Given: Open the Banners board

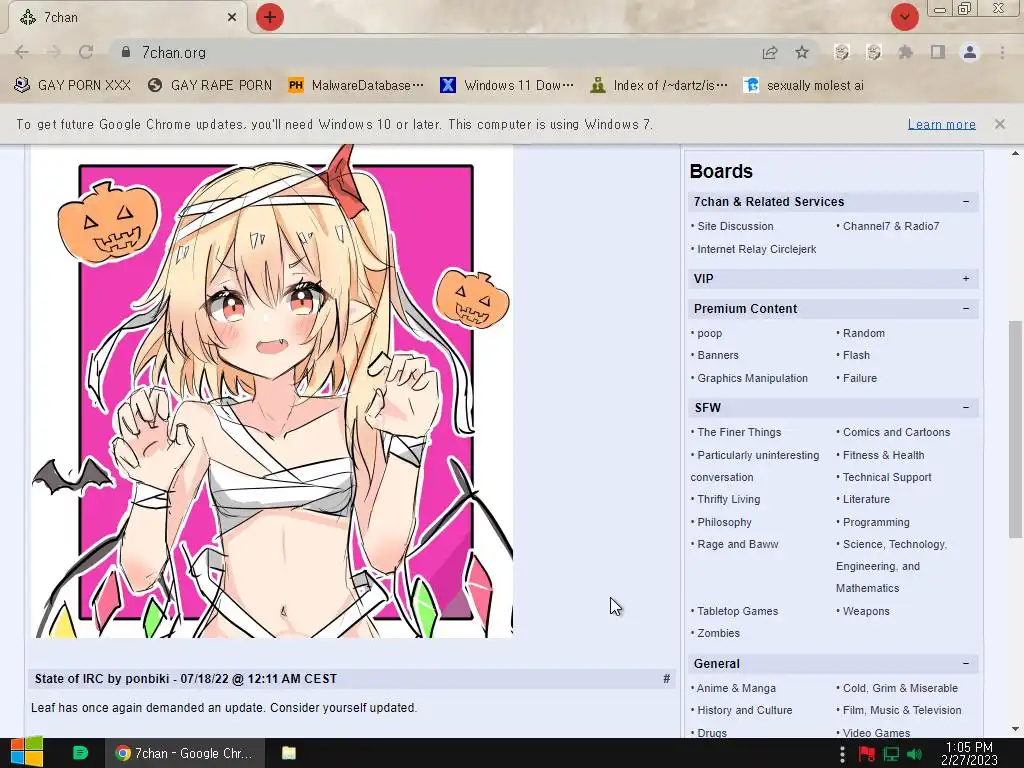Looking at the screenshot, I should click(x=718, y=355).
